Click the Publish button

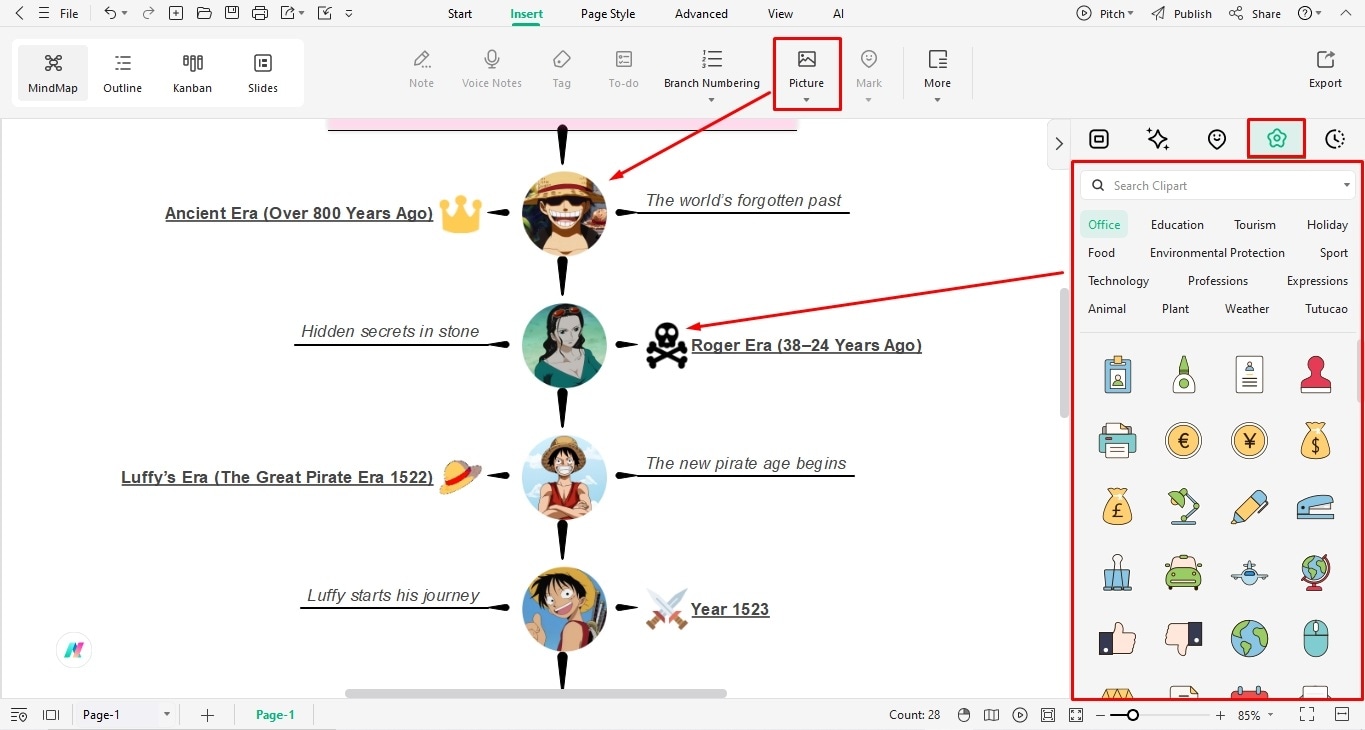(1182, 14)
